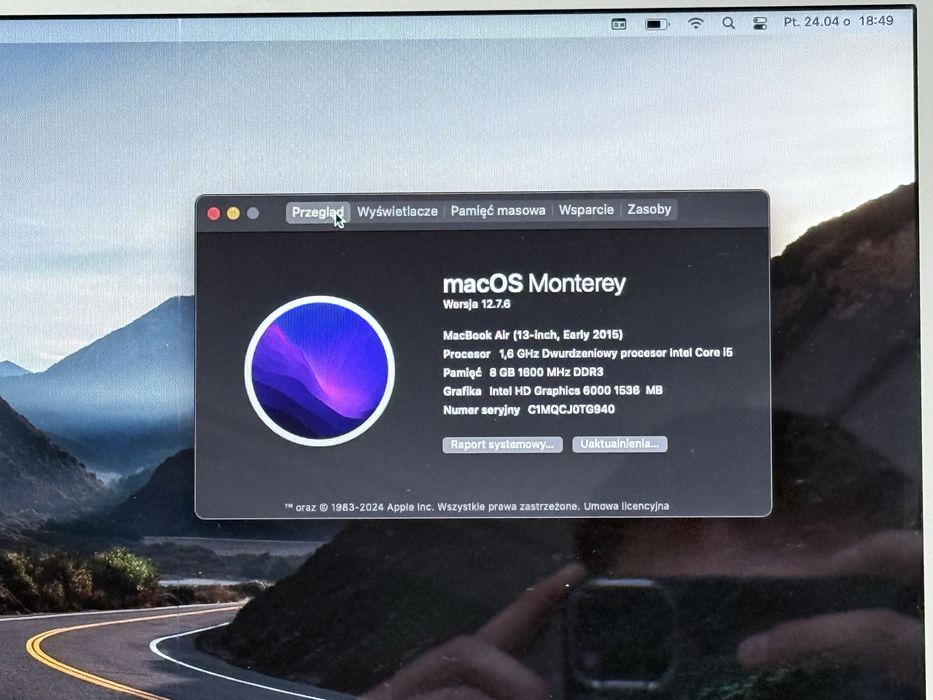933x700 pixels.
Task: Click the 8 GB 1600 MHz DDR3 value
Action: tap(546, 372)
